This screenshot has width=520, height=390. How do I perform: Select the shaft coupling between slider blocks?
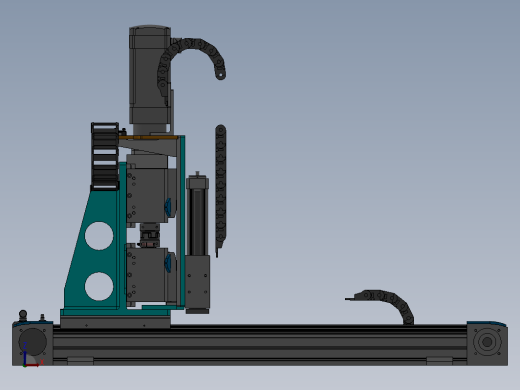[149, 235]
